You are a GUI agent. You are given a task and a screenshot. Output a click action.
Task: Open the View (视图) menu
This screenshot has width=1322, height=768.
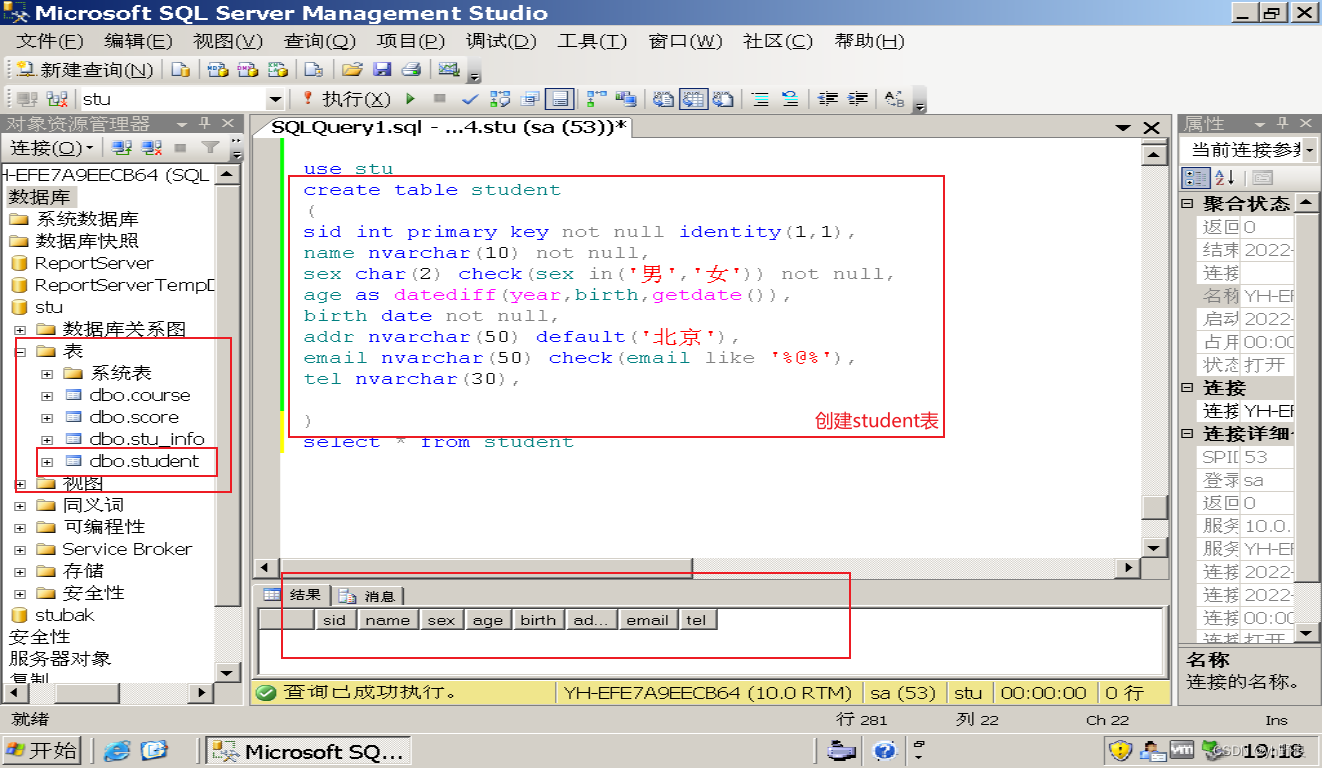point(228,41)
